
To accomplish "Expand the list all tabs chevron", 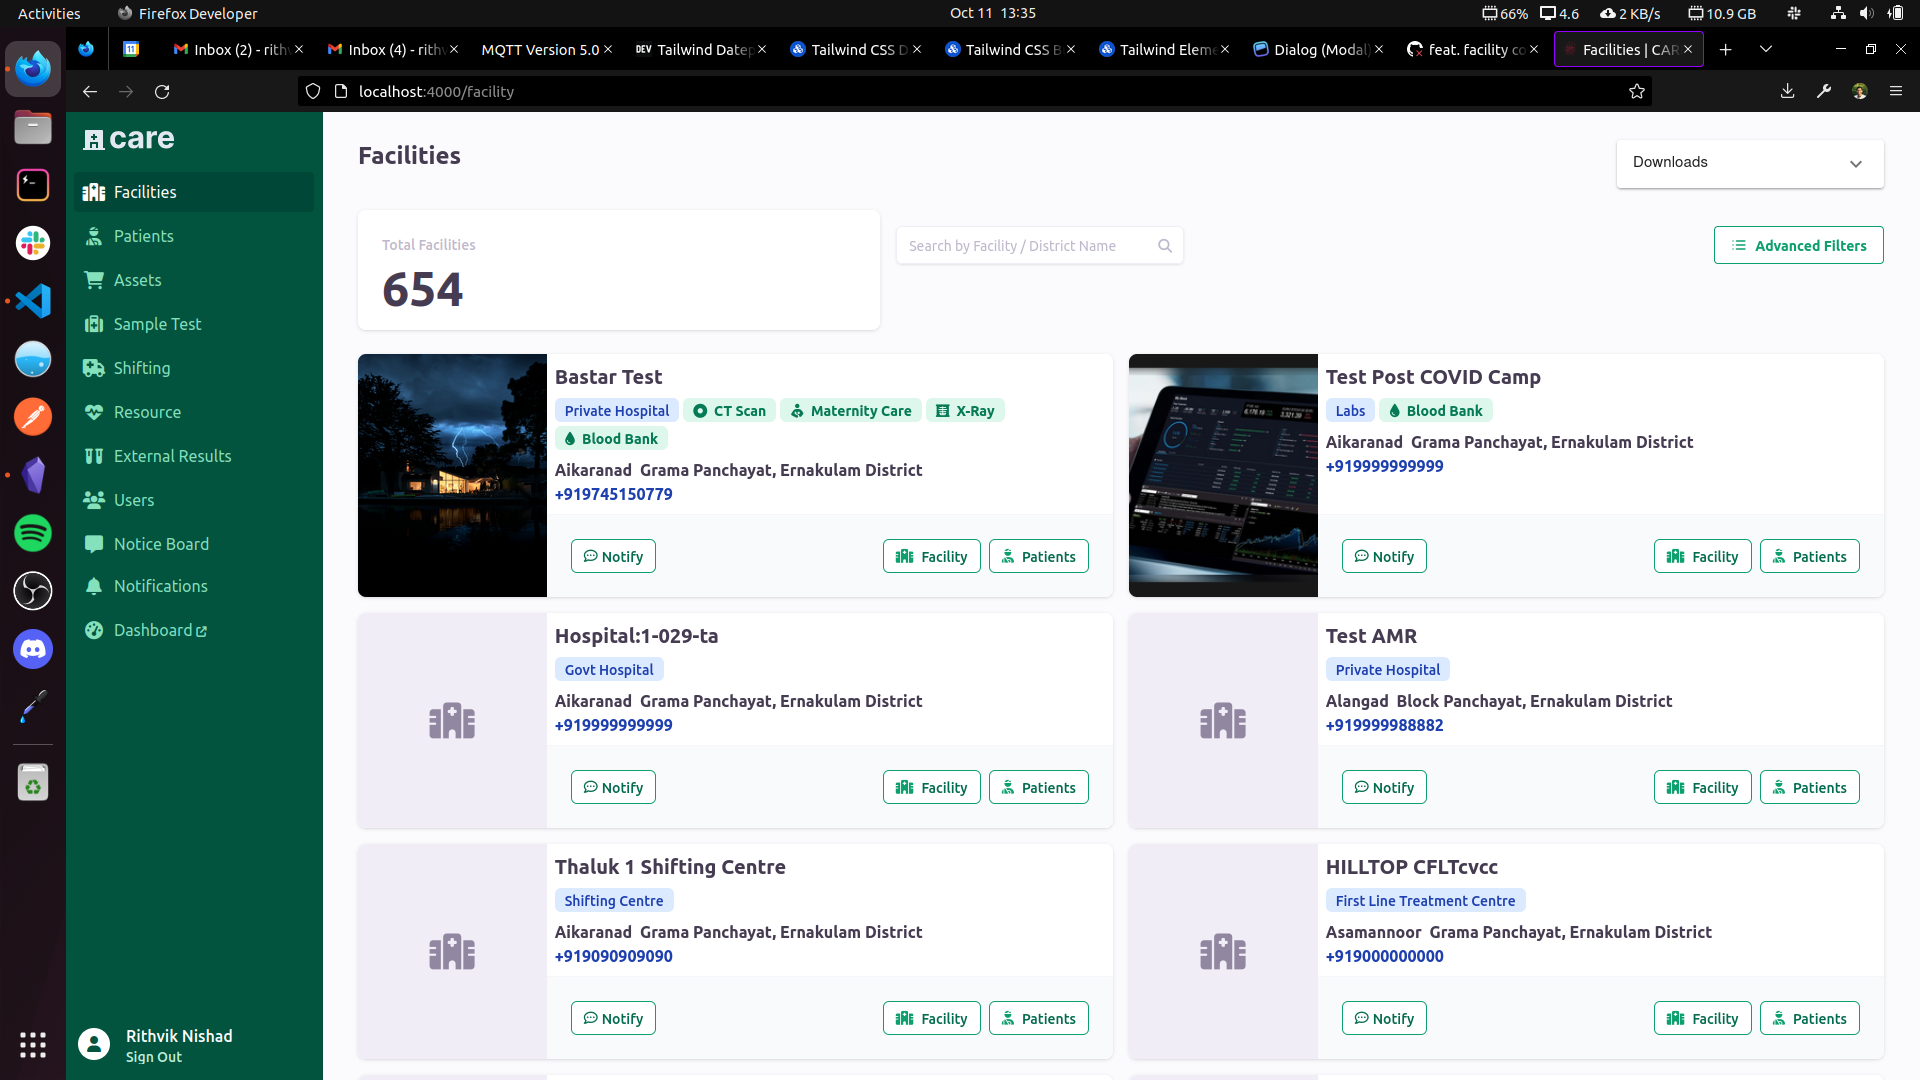I will [x=1766, y=49].
